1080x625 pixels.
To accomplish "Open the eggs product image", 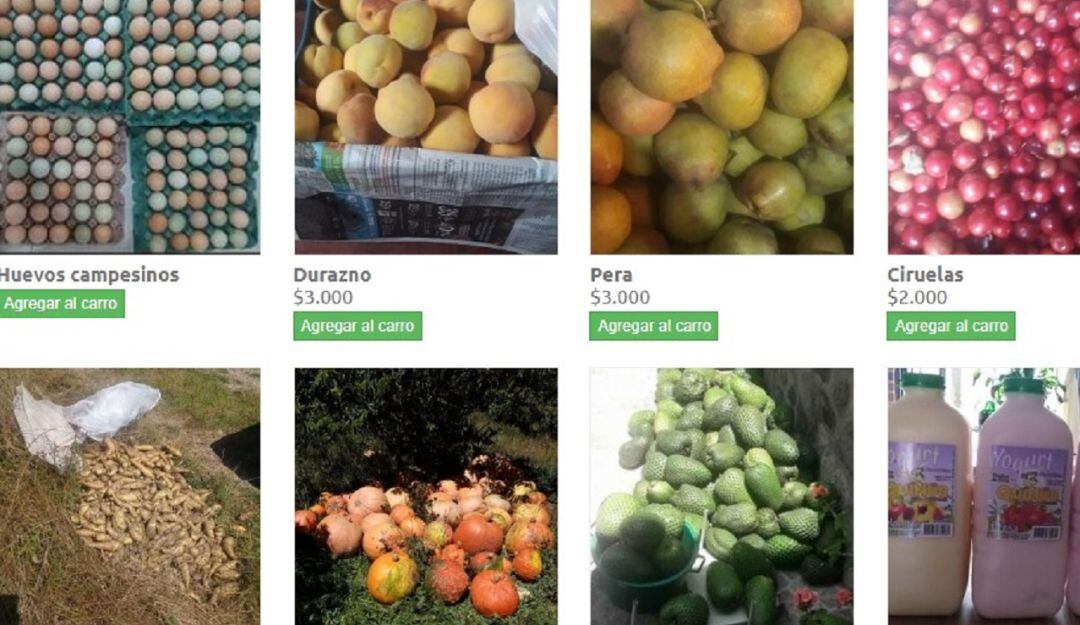I will point(129,127).
